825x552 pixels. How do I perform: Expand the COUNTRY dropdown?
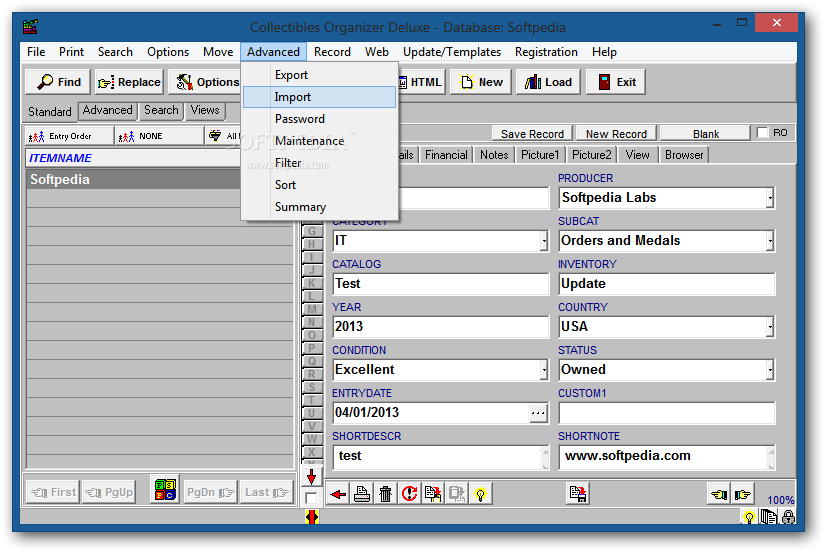pyautogui.click(x=770, y=327)
